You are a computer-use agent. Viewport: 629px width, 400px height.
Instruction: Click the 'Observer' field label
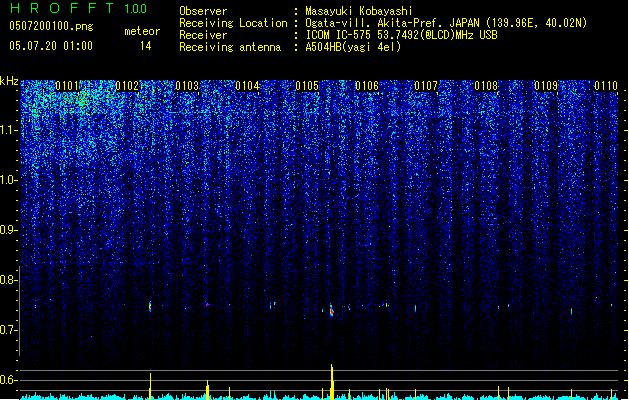coord(203,11)
